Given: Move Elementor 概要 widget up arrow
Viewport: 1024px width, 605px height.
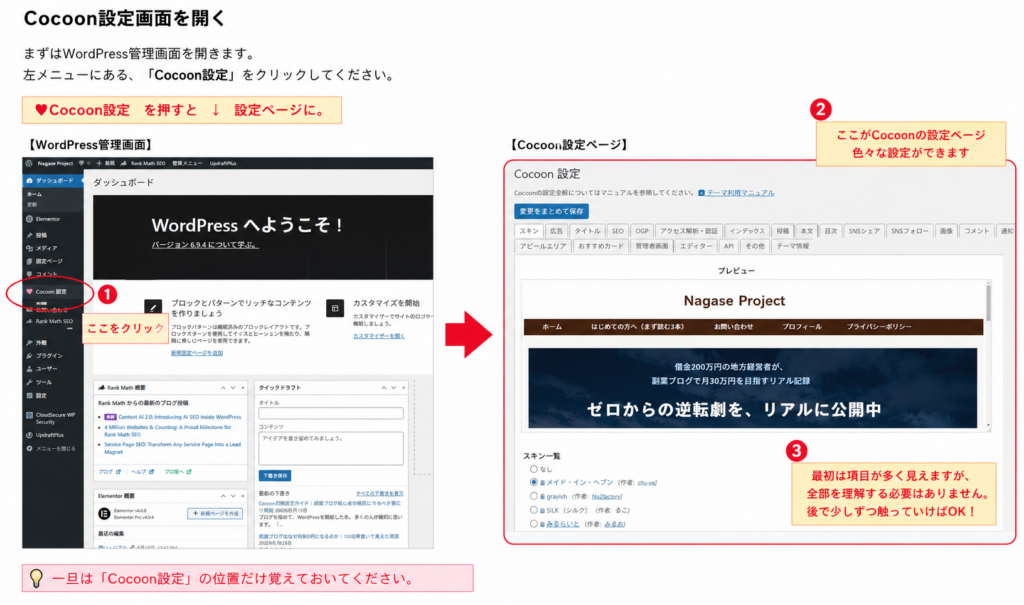Looking at the screenshot, I should 223,496.
